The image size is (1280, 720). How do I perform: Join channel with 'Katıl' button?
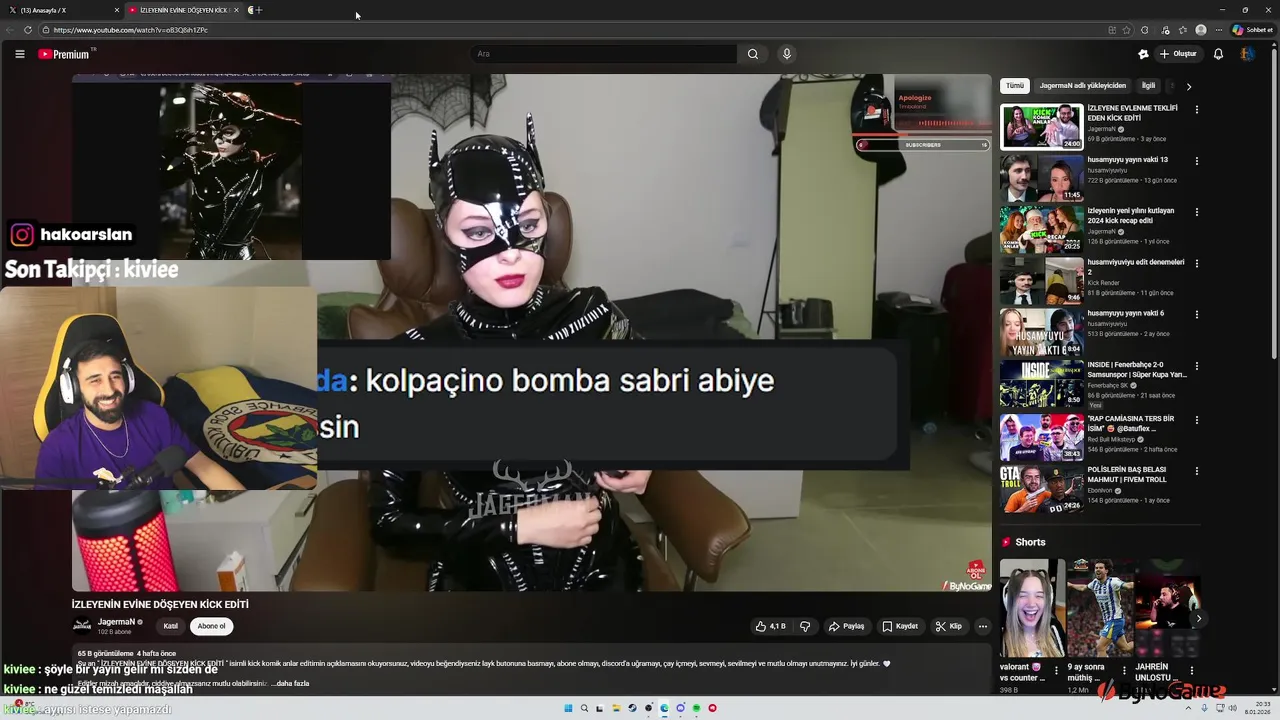pos(171,626)
